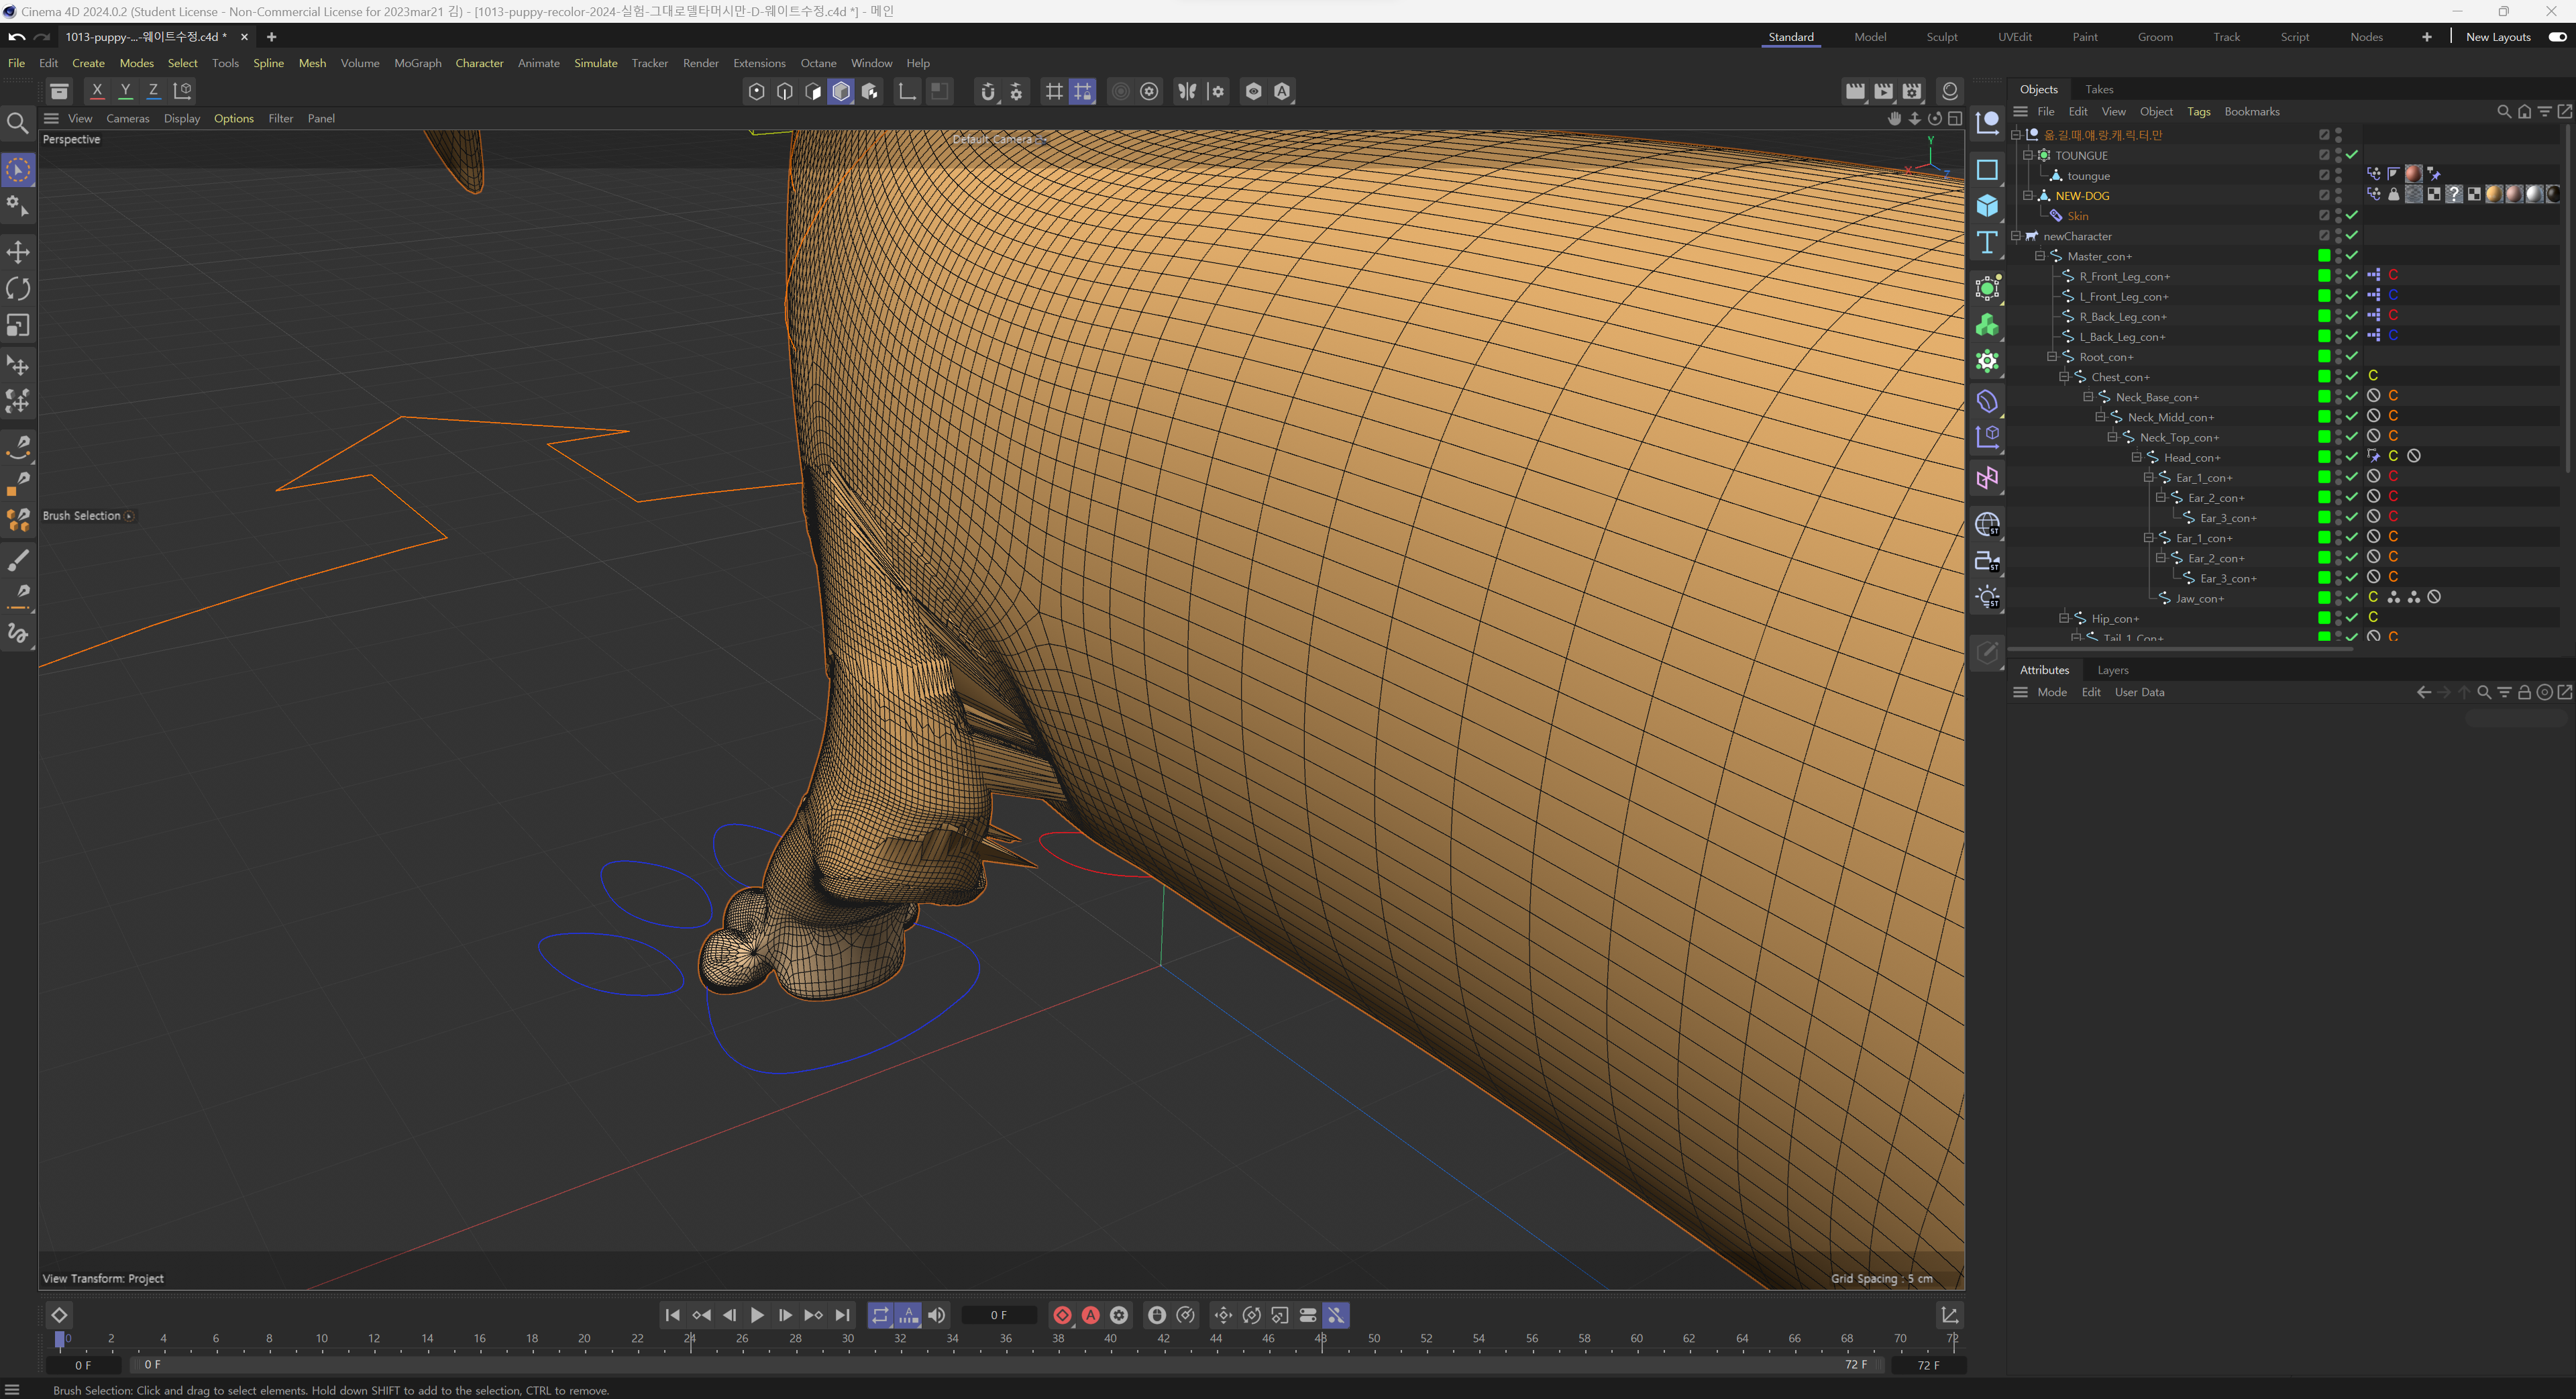This screenshot has width=2576, height=1399.
Task: Collapse the TOUNGUE node
Action: (x=2028, y=155)
